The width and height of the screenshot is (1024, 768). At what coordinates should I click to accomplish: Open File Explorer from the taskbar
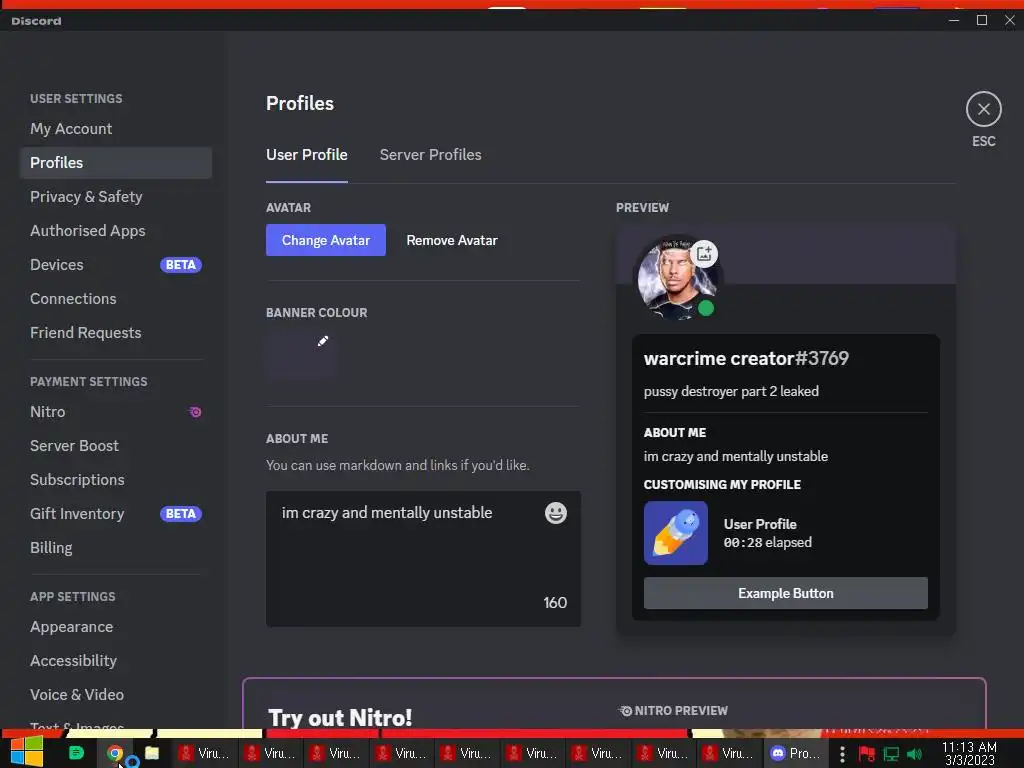[152, 753]
